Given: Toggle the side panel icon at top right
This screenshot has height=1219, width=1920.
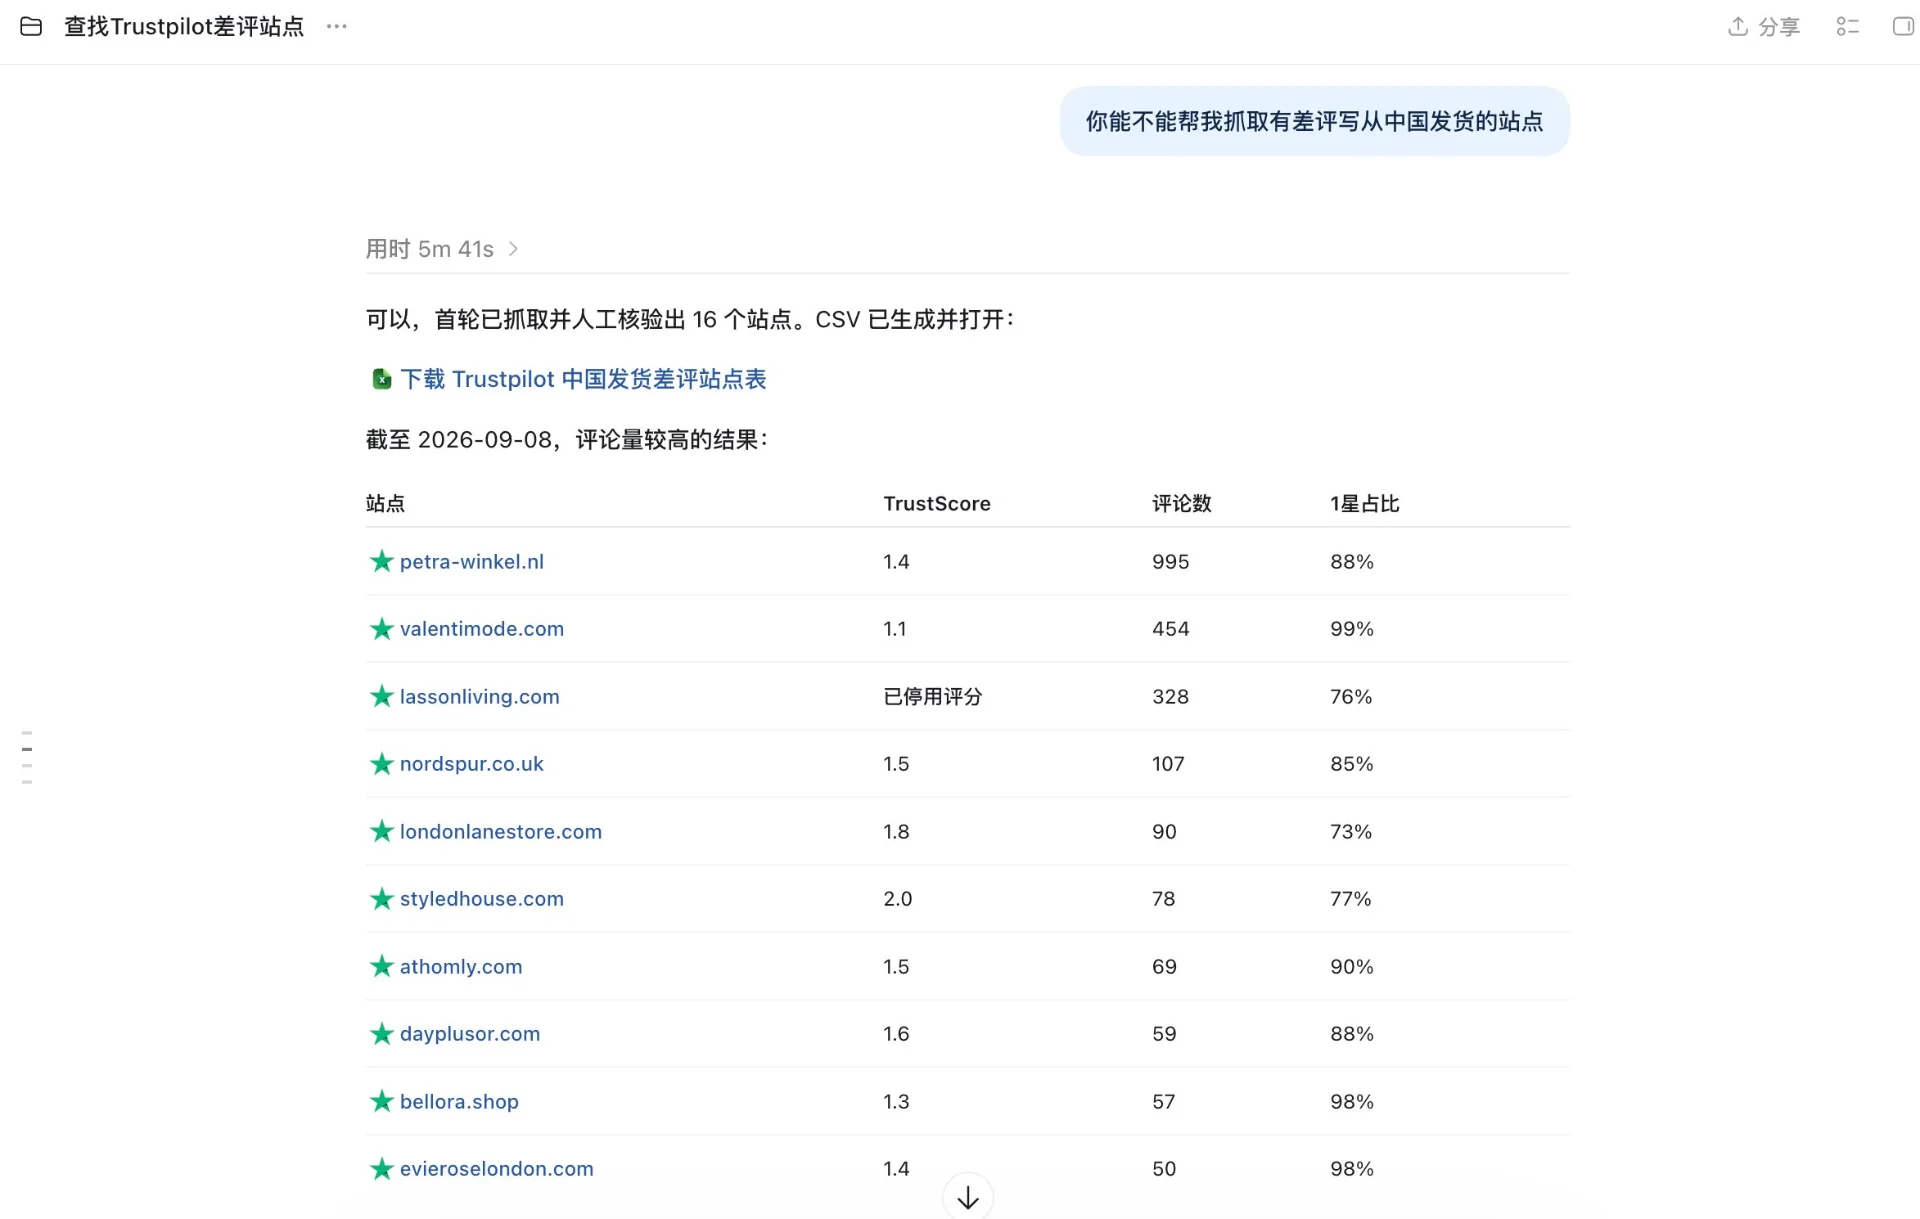Looking at the screenshot, I should [x=1903, y=27].
